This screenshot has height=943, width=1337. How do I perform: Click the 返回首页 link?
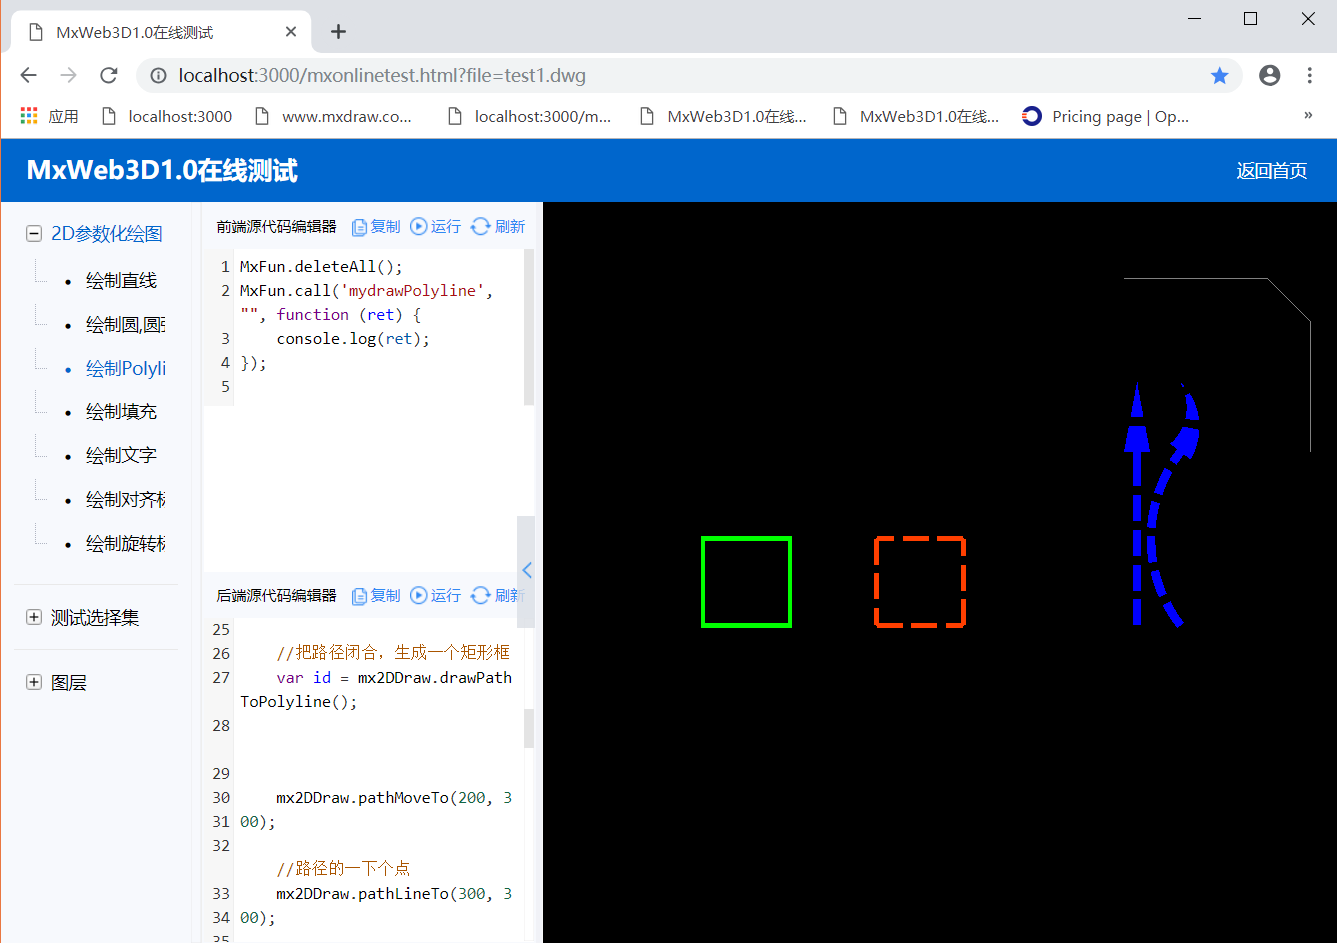click(x=1271, y=171)
